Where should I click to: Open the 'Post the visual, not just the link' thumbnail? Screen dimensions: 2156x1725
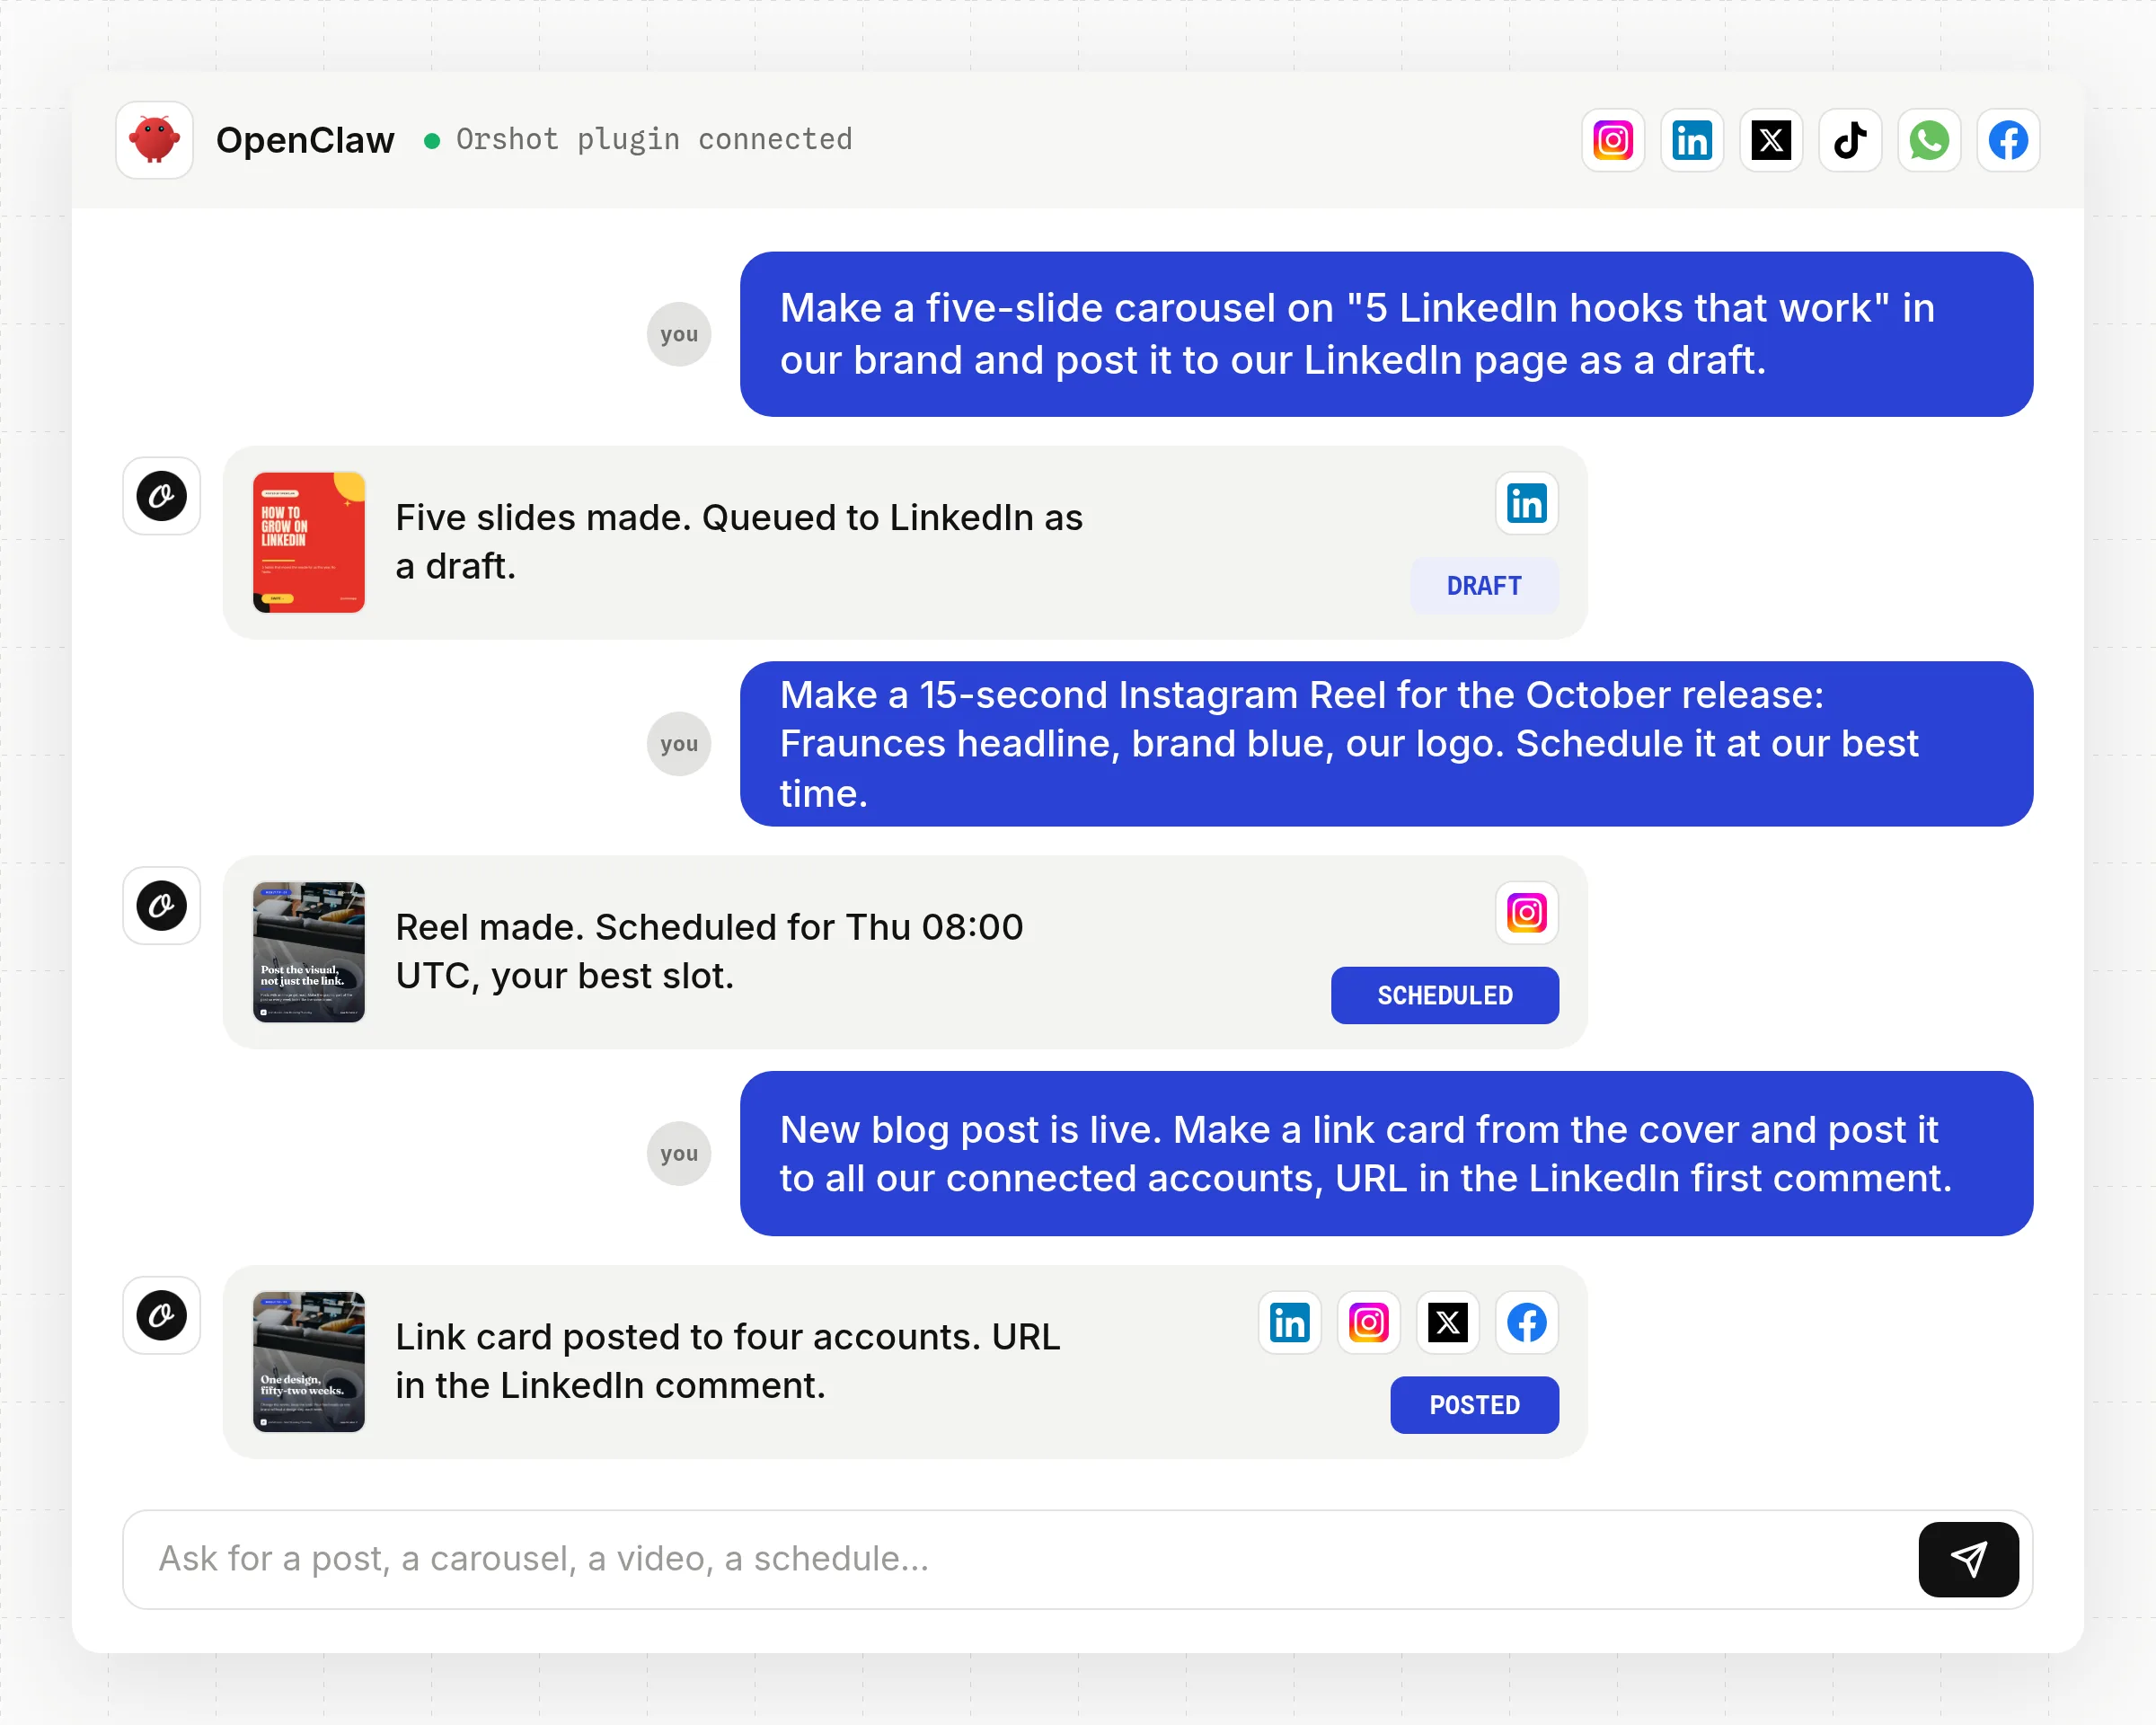tap(309, 952)
